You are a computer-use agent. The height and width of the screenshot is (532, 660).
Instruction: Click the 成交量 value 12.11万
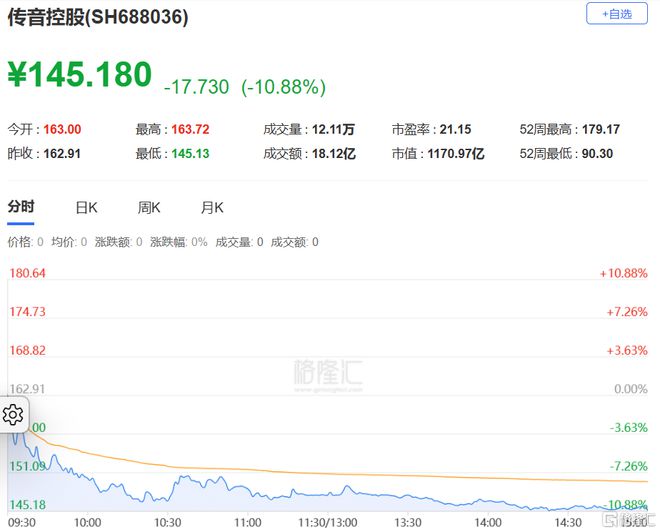(333, 129)
